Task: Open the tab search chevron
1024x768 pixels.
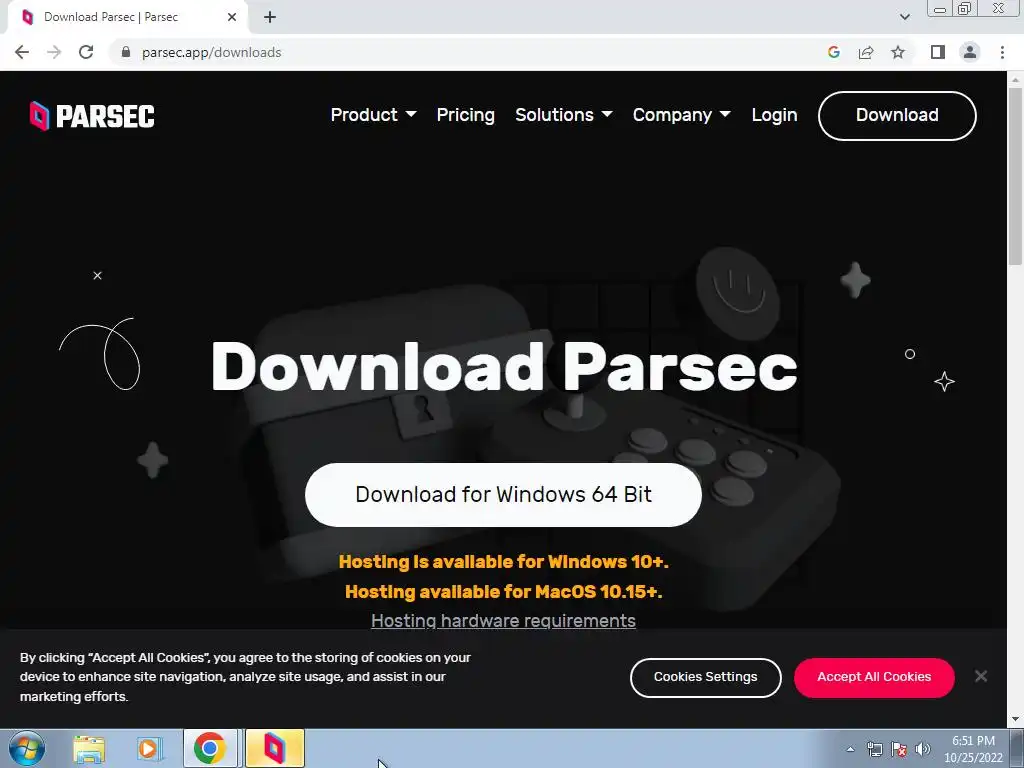Action: (904, 17)
